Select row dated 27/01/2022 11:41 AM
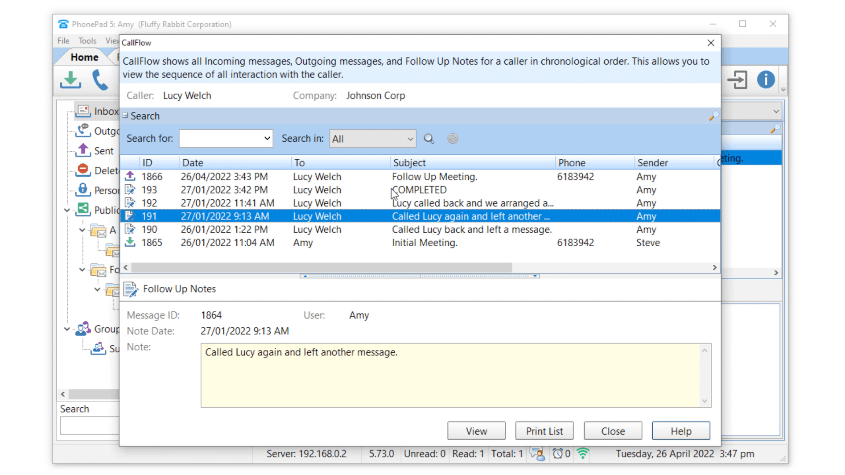 420,203
